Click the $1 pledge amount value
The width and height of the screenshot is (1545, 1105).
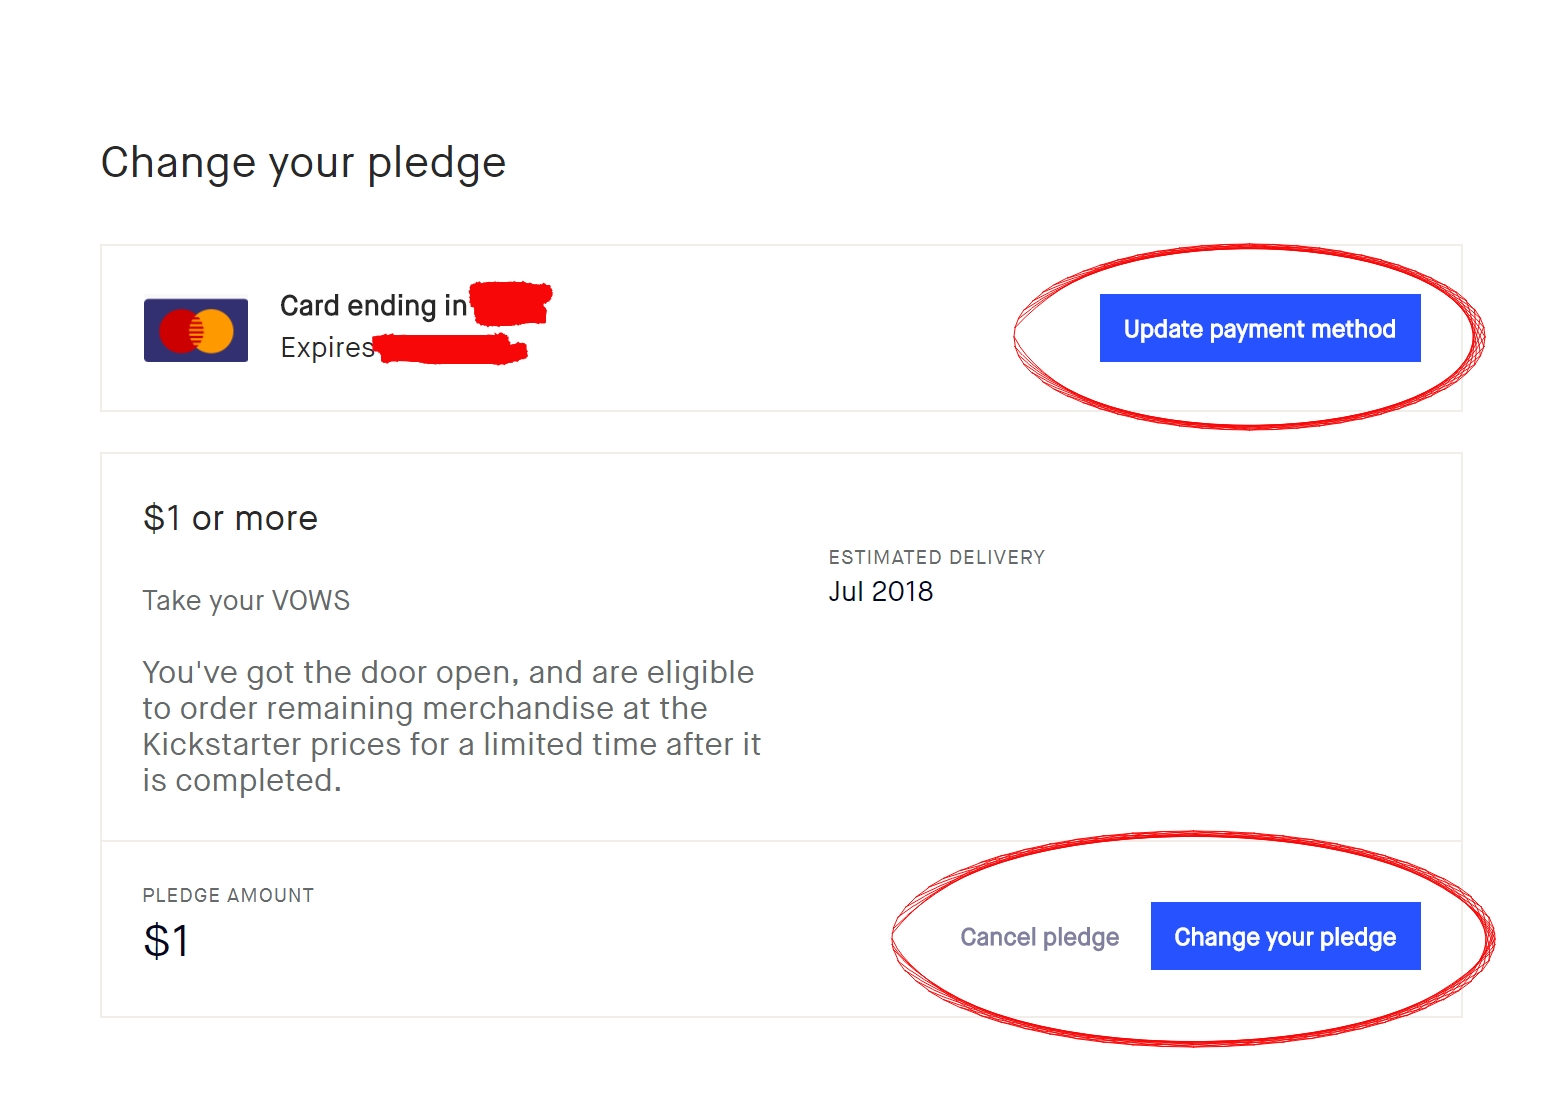(166, 941)
